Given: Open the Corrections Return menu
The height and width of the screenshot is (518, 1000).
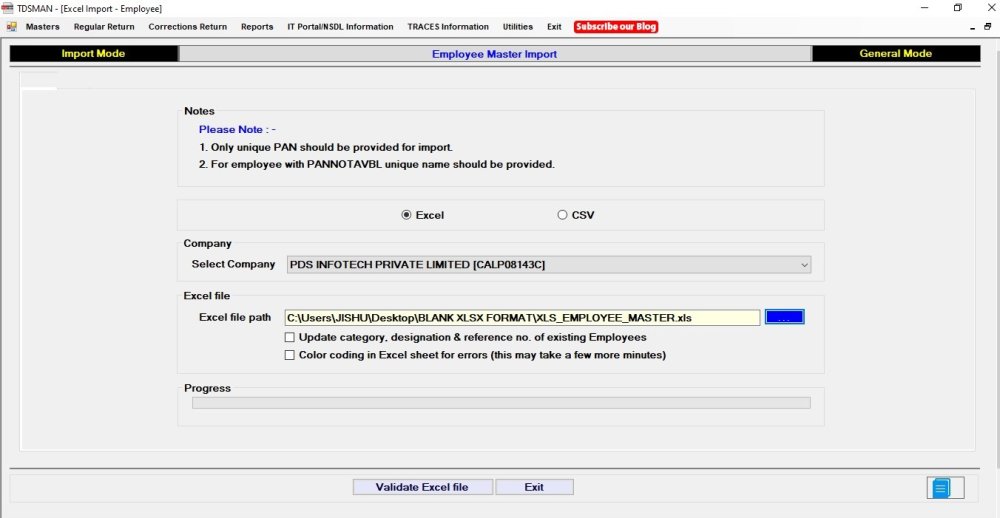Looking at the screenshot, I should tap(188, 27).
